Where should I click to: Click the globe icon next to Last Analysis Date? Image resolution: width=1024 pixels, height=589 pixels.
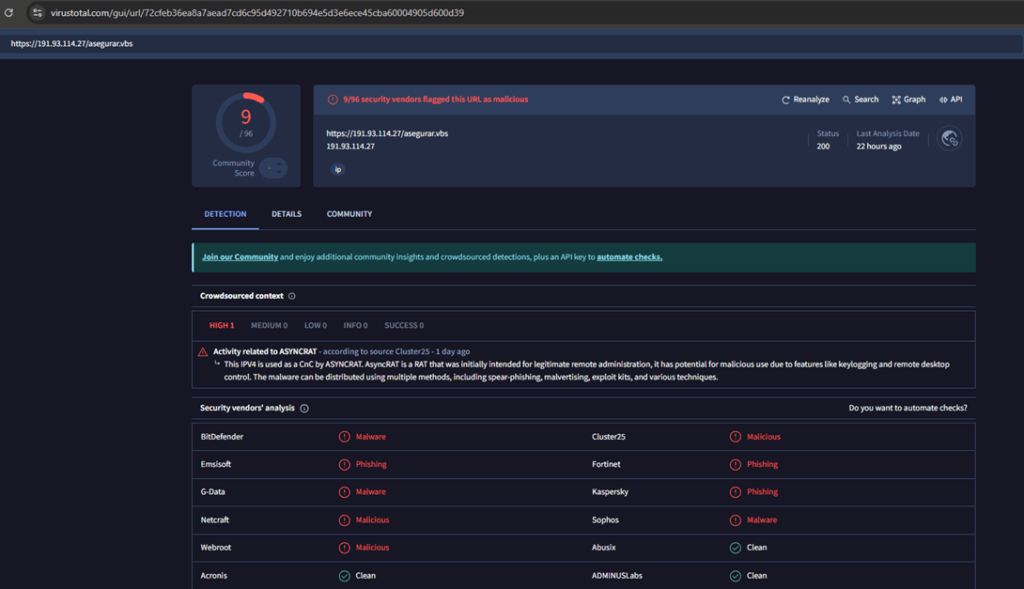tap(950, 139)
